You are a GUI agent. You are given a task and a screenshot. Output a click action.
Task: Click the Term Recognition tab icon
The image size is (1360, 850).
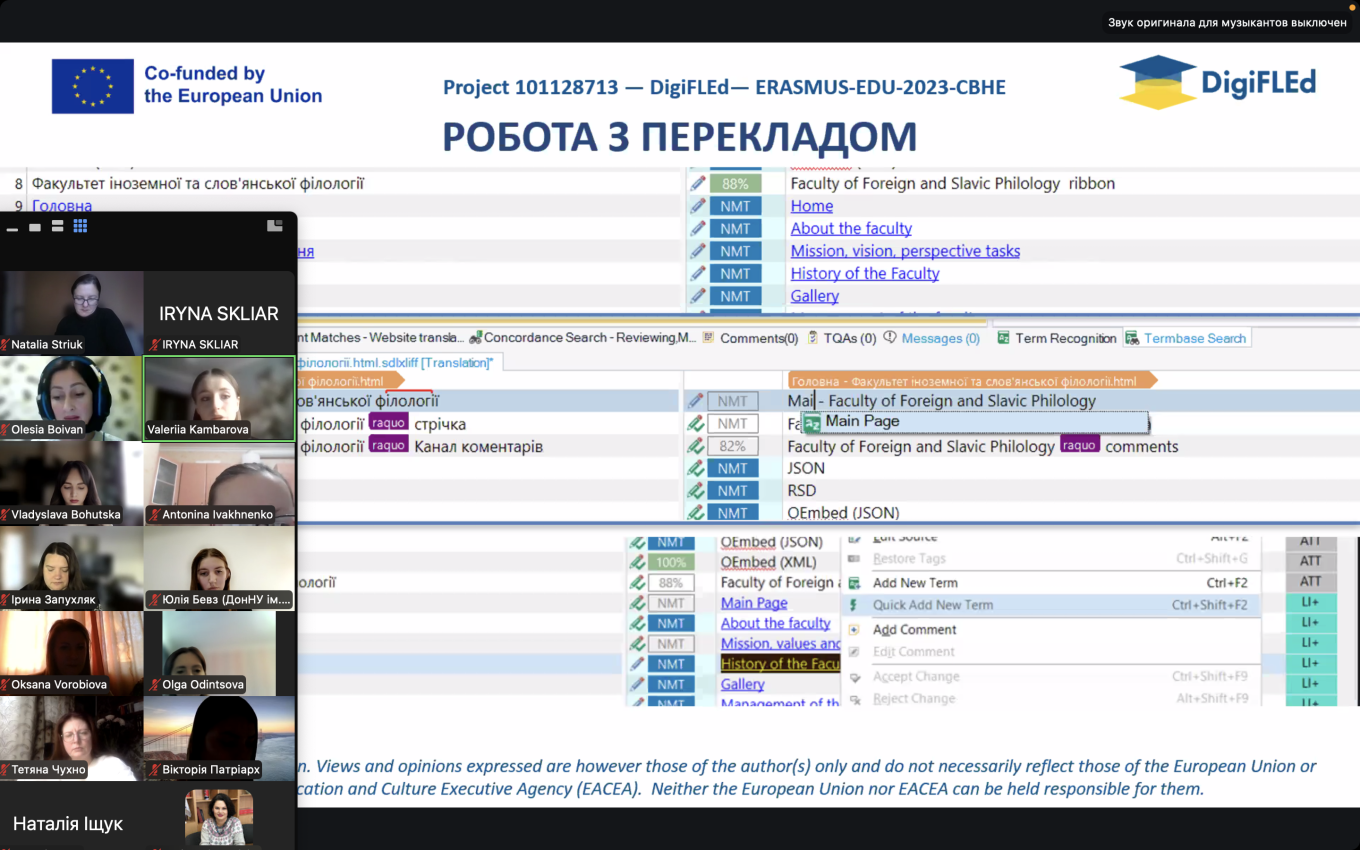[x=1004, y=338]
